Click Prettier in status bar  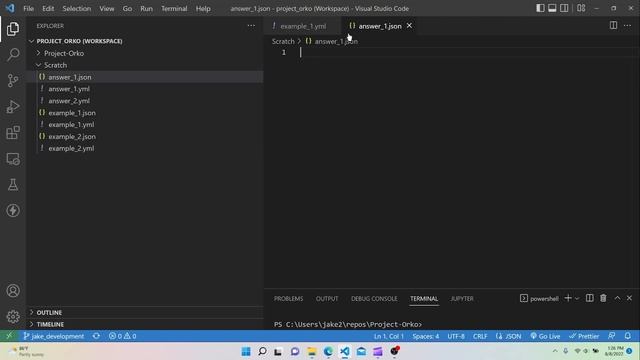coord(584,336)
